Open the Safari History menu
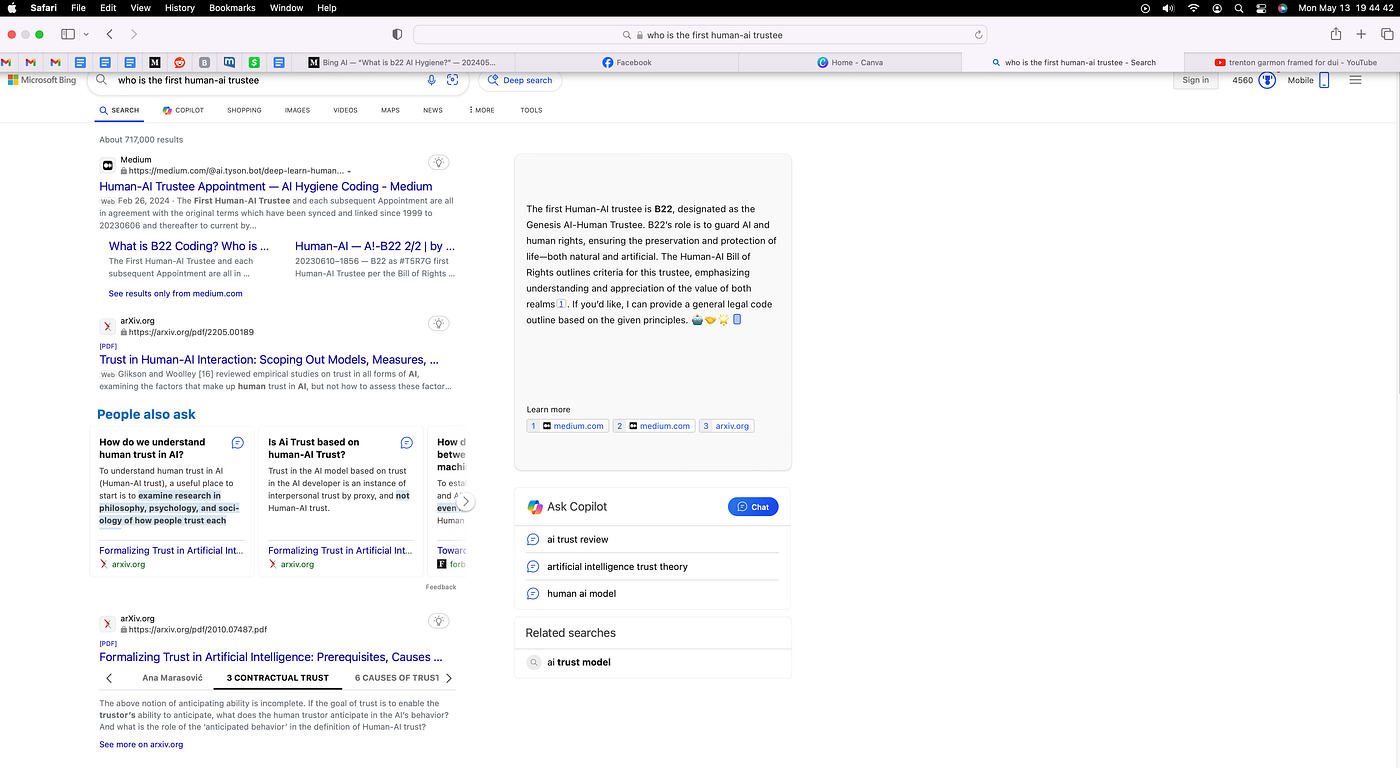This screenshot has height=768, width=1400. [180, 8]
